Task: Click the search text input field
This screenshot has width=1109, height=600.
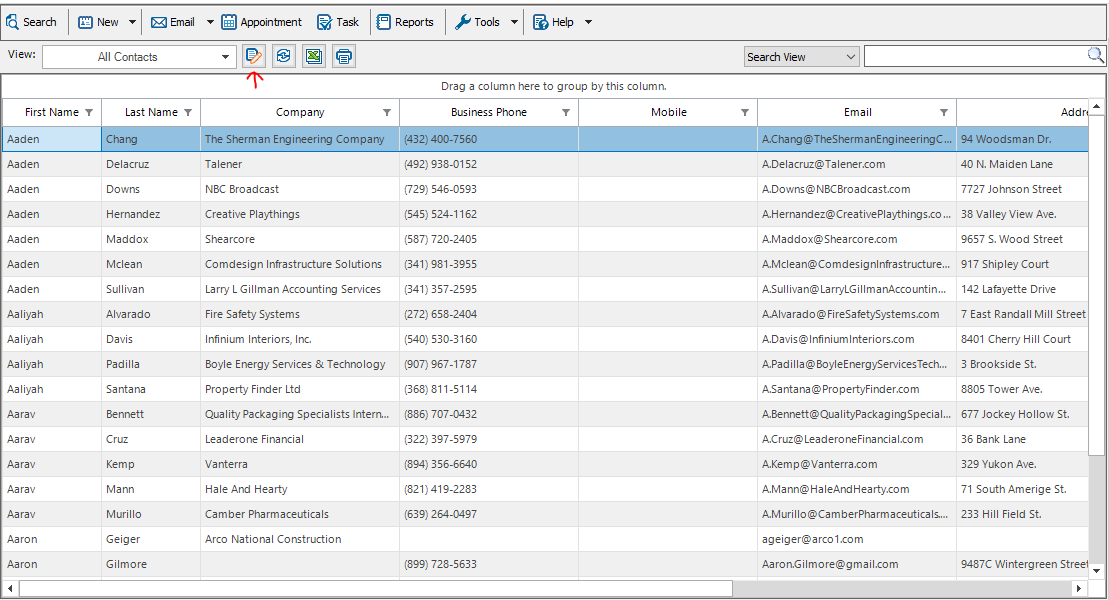Action: click(x=975, y=57)
